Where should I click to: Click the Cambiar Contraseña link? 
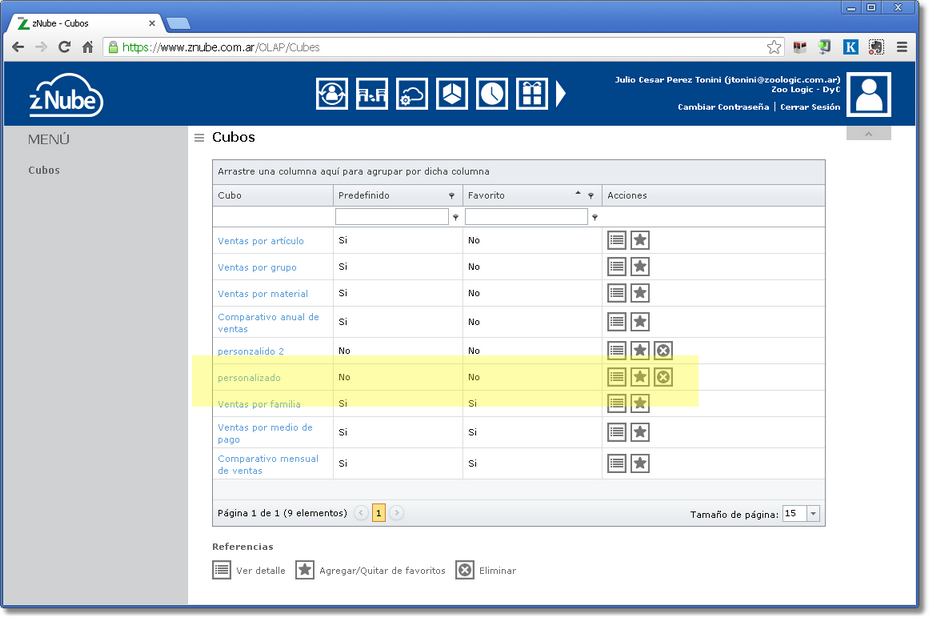(x=723, y=107)
